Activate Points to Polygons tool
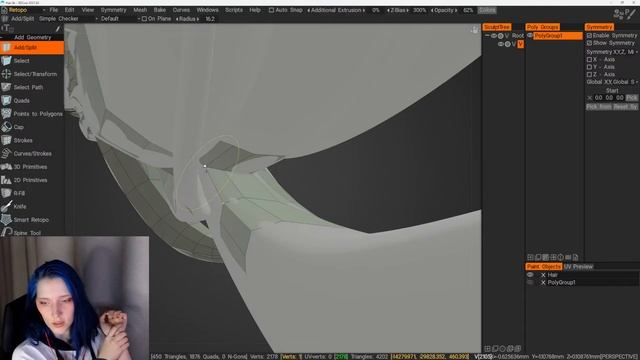640x360 pixels. coord(32,114)
